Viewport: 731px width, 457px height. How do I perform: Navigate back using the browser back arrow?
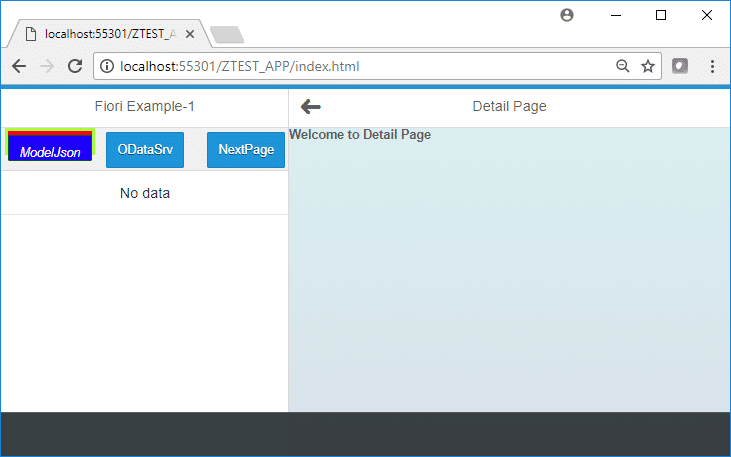[x=19, y=67]
